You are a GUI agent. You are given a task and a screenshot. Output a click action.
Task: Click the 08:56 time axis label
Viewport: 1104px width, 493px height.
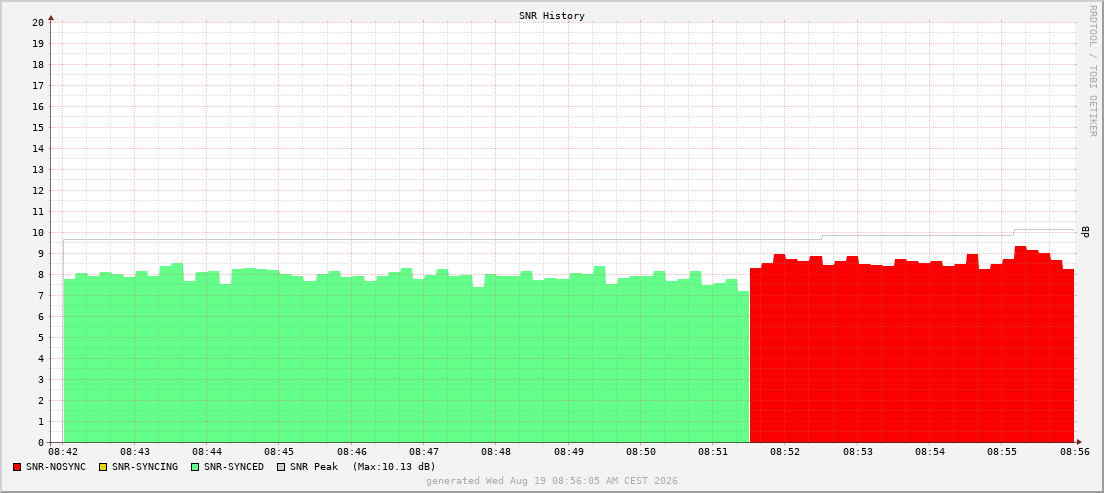[x=1076, y=451]
